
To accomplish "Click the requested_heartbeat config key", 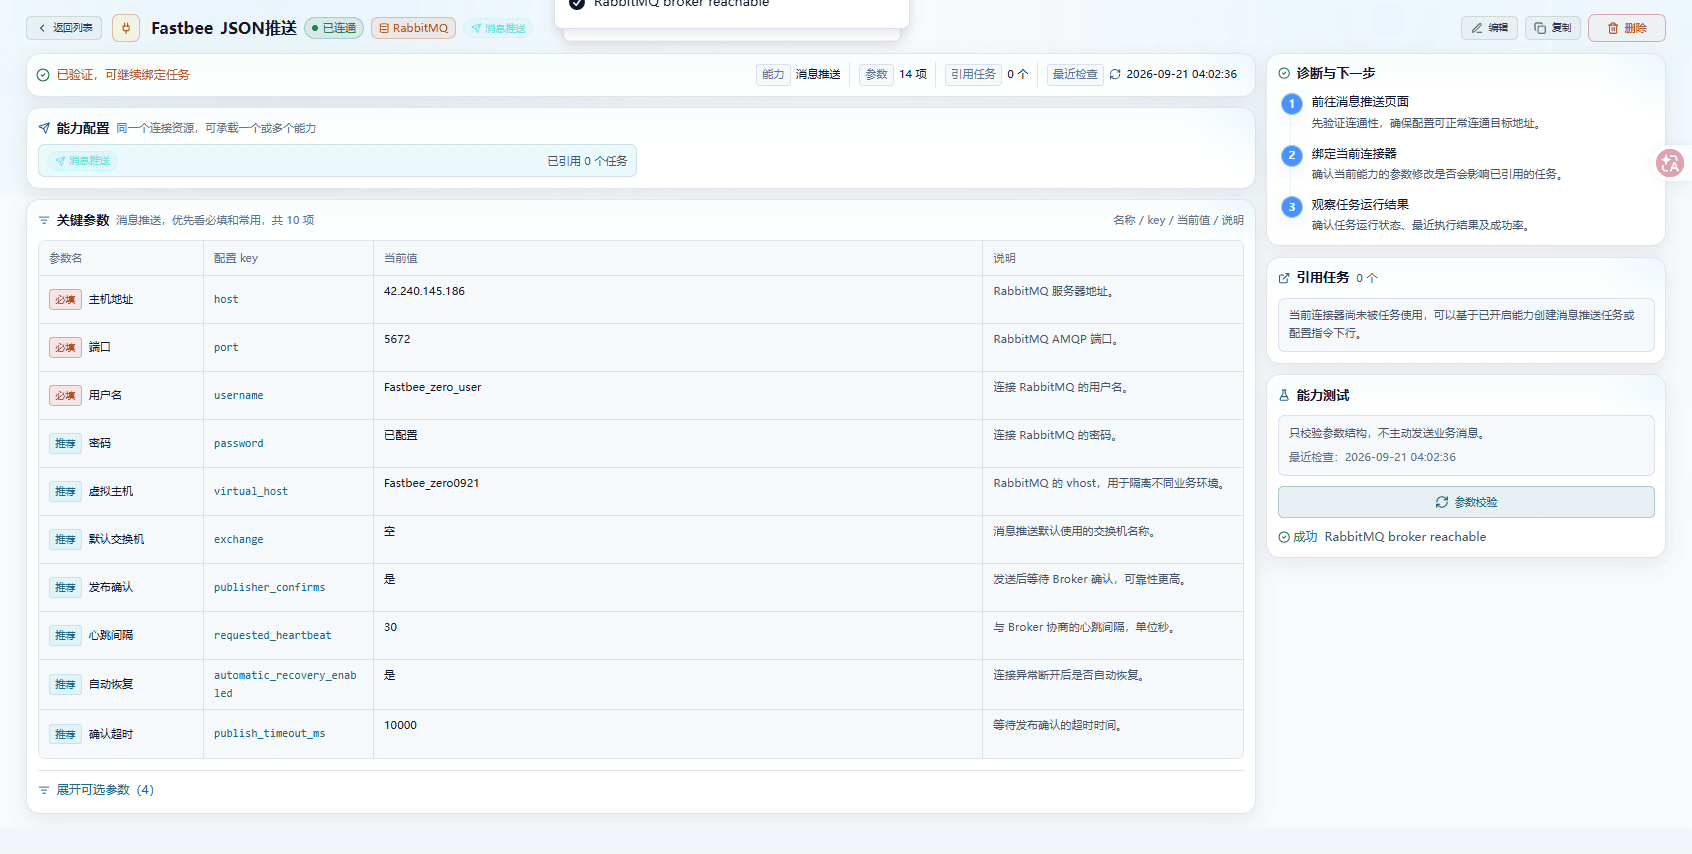I will pos(272,636).
